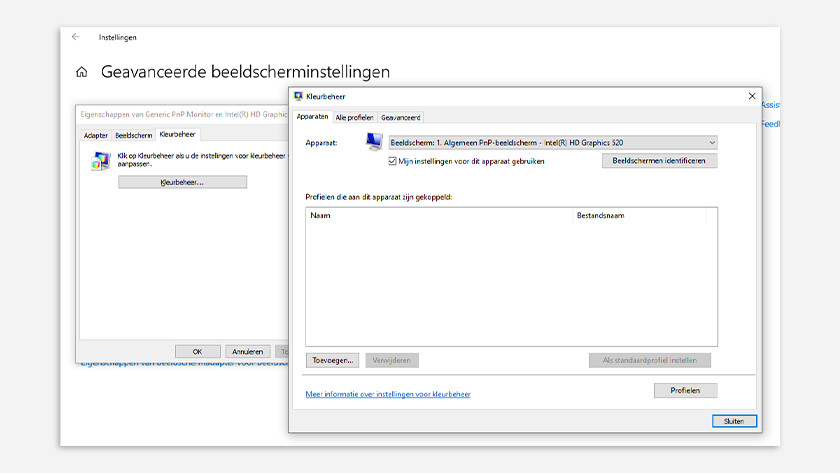Toggle 'Mijn instellingen voor dit apparaat gebruiken'
The height and width of the screenshot is (473, 840).
[x=393, y=160]
